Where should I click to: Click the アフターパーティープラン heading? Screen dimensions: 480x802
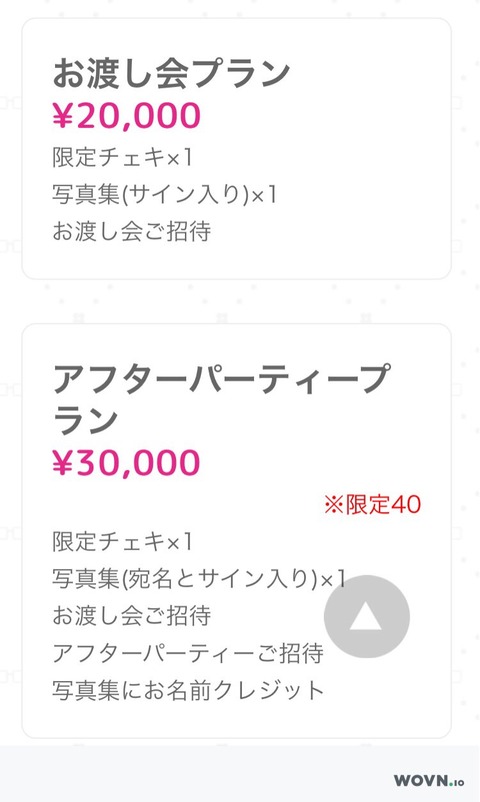click(x=221, y=399)
